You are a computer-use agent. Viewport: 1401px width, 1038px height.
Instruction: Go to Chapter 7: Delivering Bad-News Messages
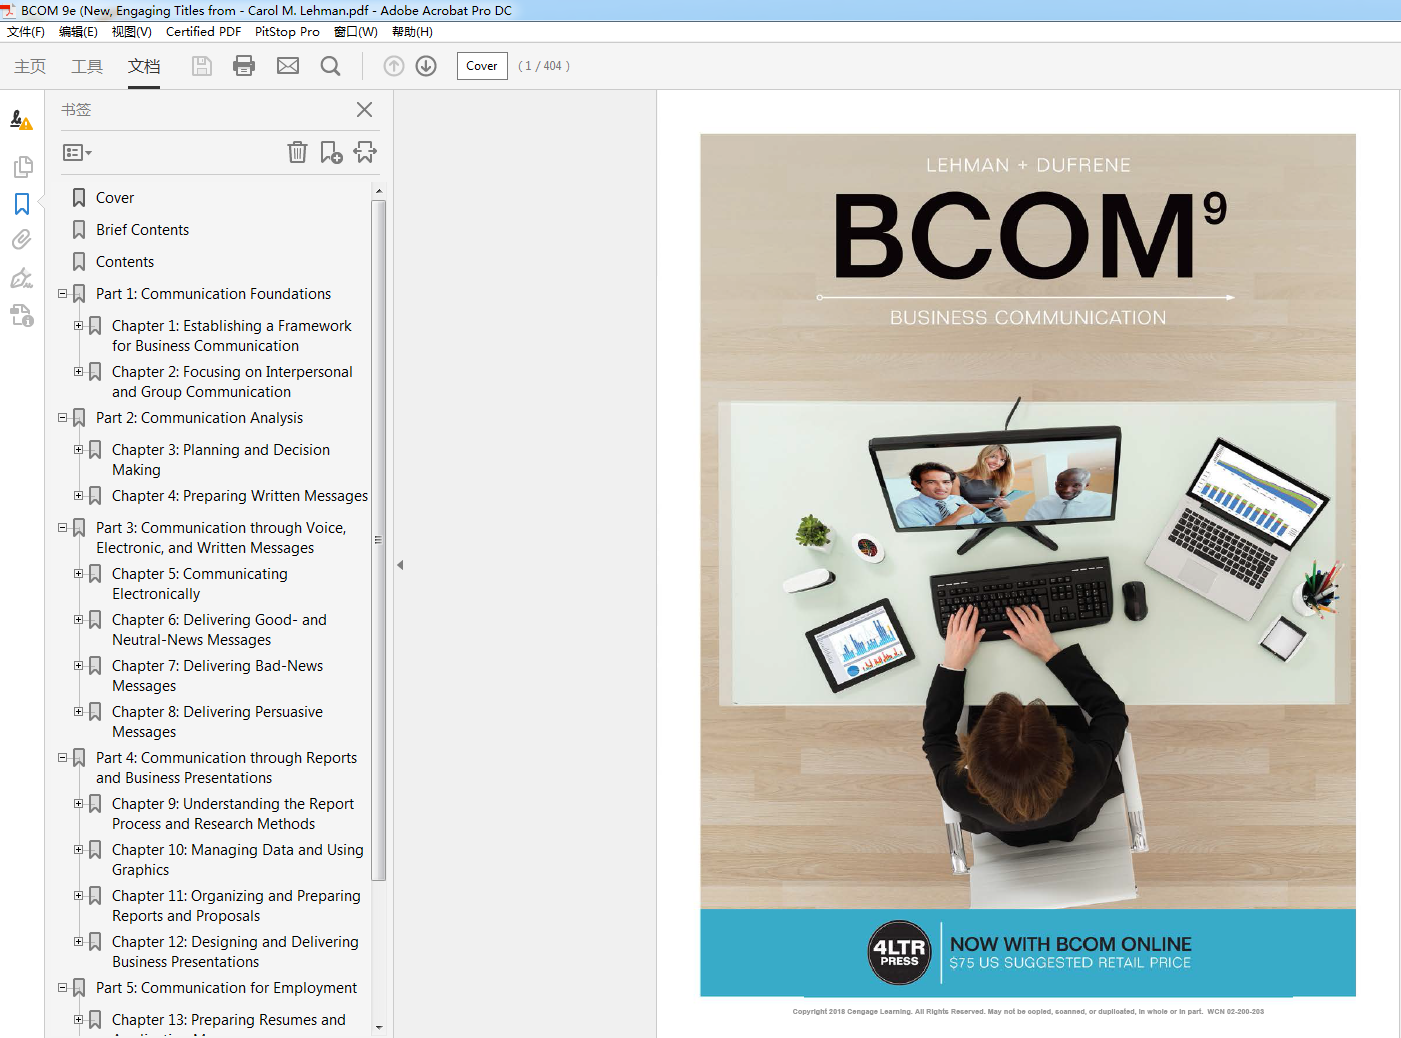(217, 676)
